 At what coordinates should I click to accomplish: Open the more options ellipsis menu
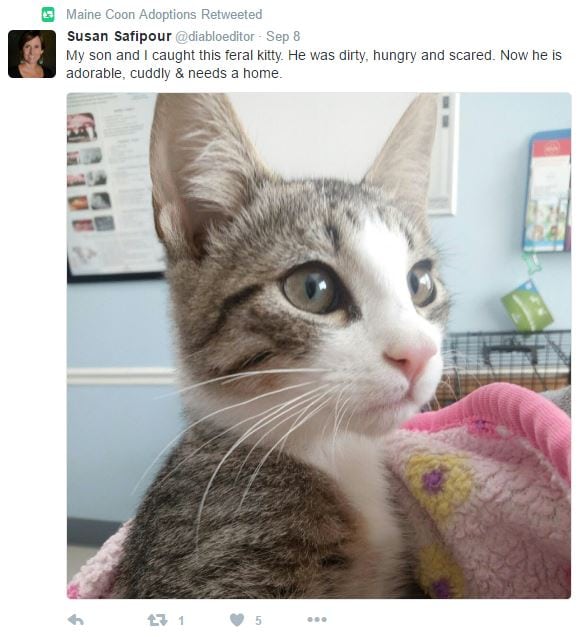(317, 620)
